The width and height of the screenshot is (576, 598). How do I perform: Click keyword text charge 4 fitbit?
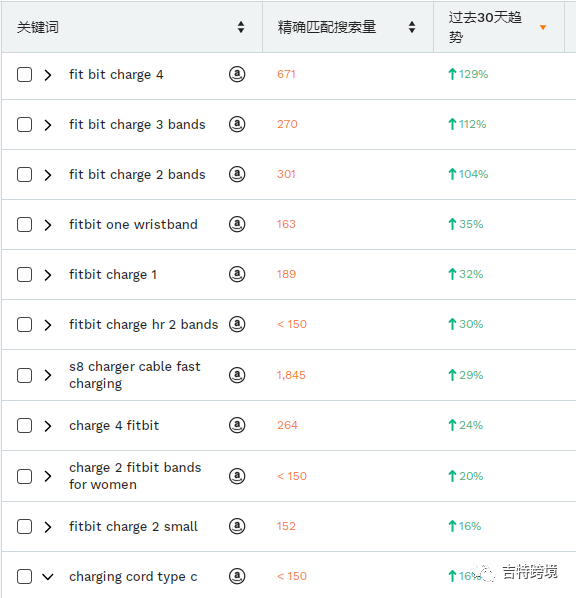click(x=114, y=425)
